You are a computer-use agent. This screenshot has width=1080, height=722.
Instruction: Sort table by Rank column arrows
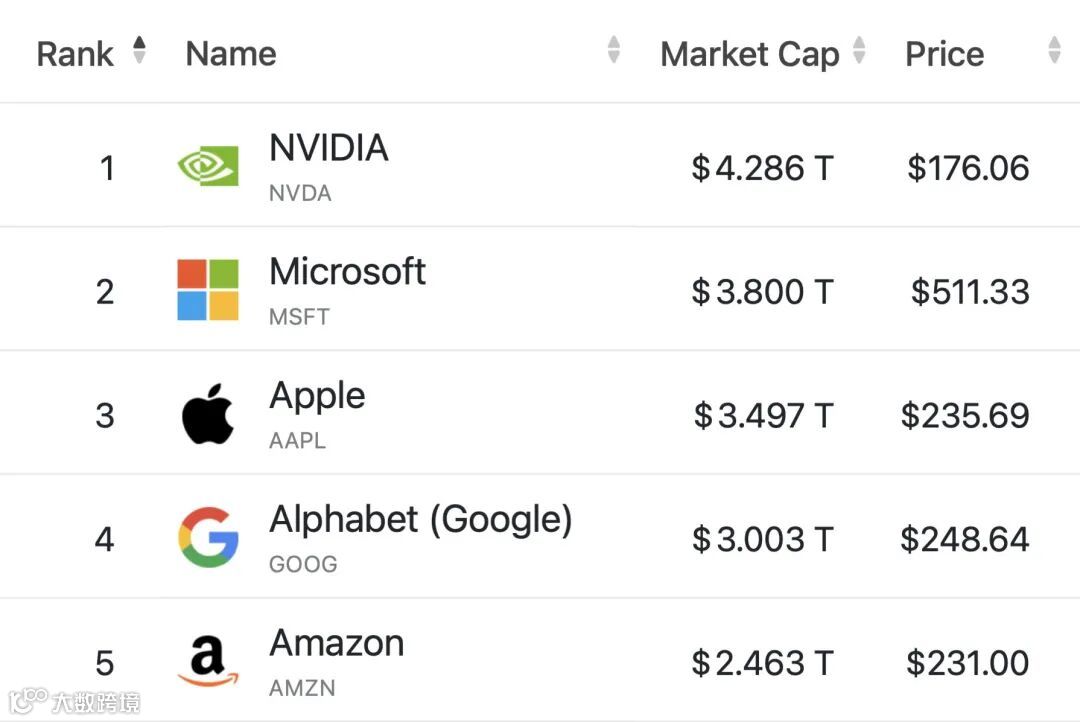(139, 51)
